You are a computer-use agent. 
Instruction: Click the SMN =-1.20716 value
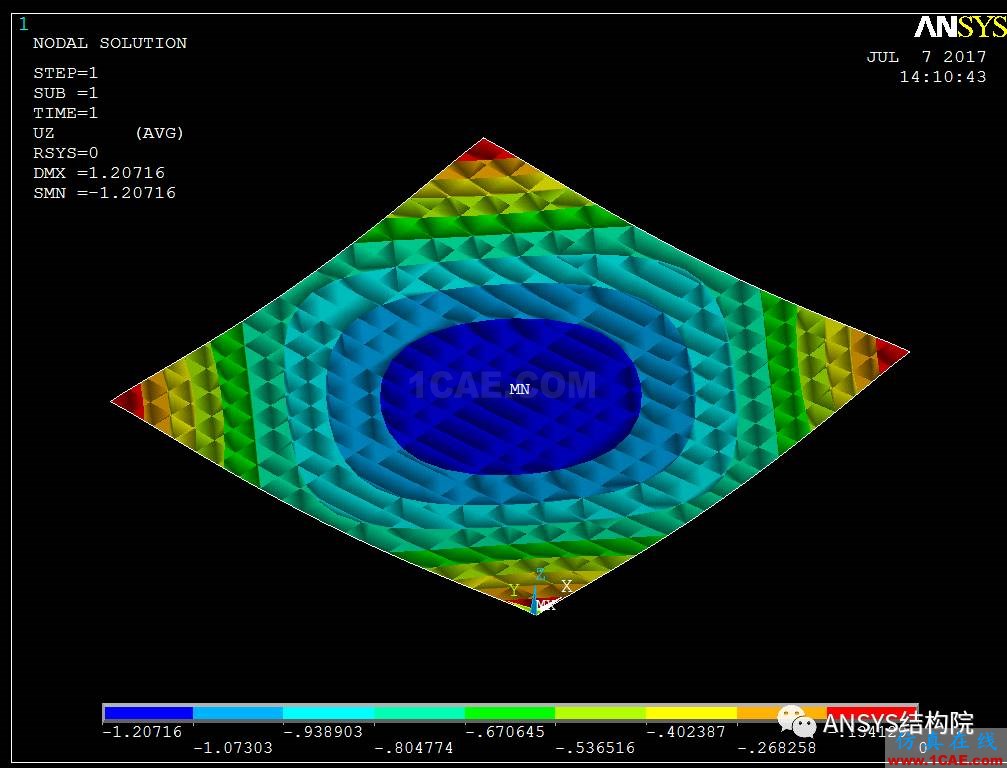point(105,193)
